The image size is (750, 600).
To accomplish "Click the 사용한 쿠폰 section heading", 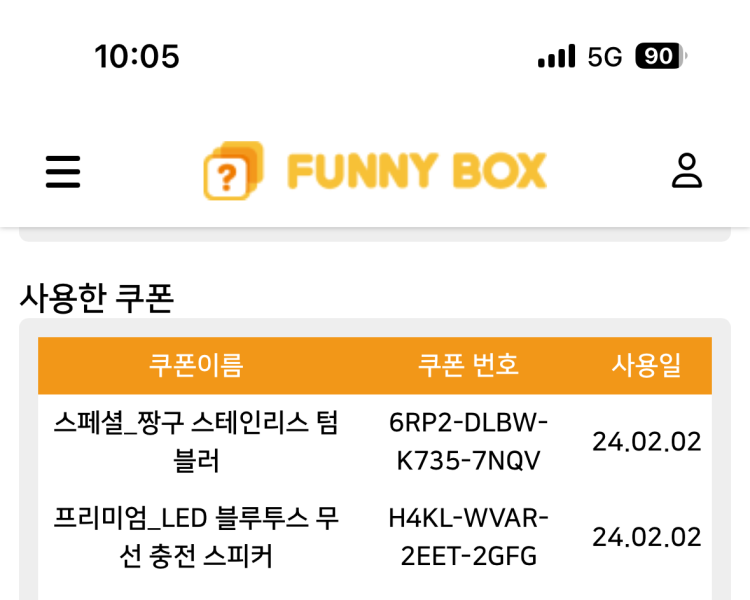I will click(x=97, y=297).
